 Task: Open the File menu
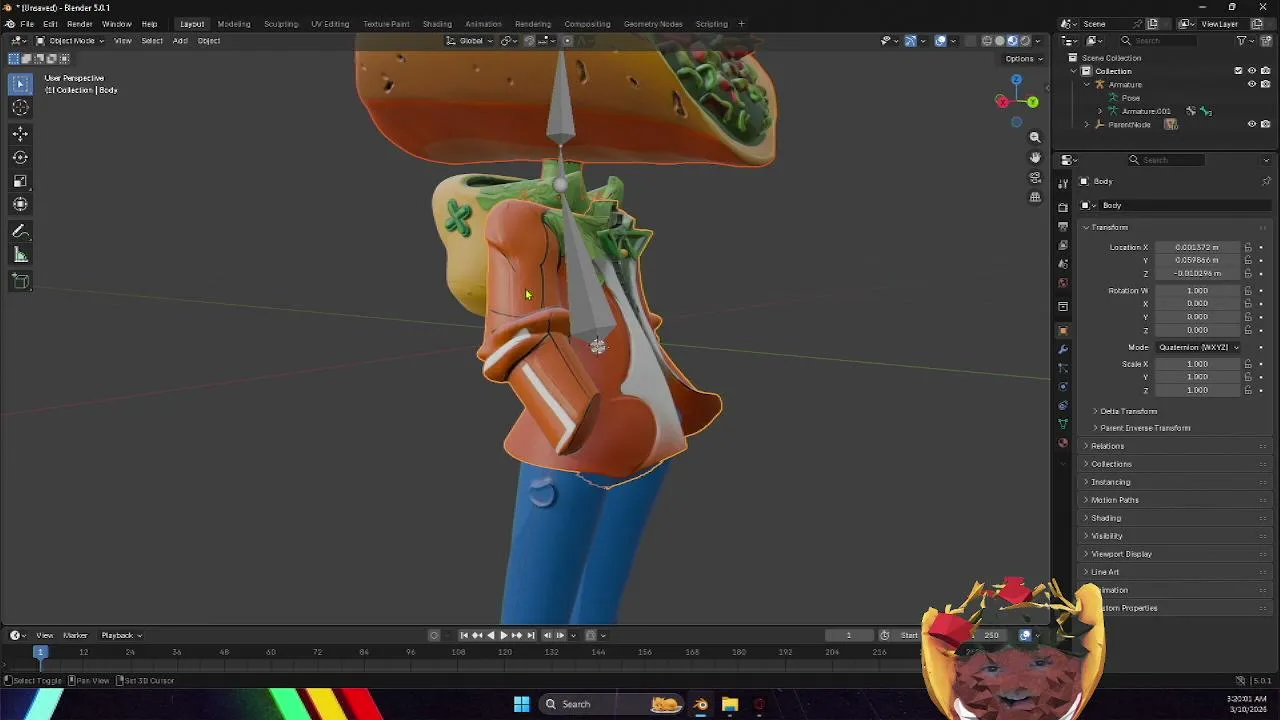pos(27,24)
